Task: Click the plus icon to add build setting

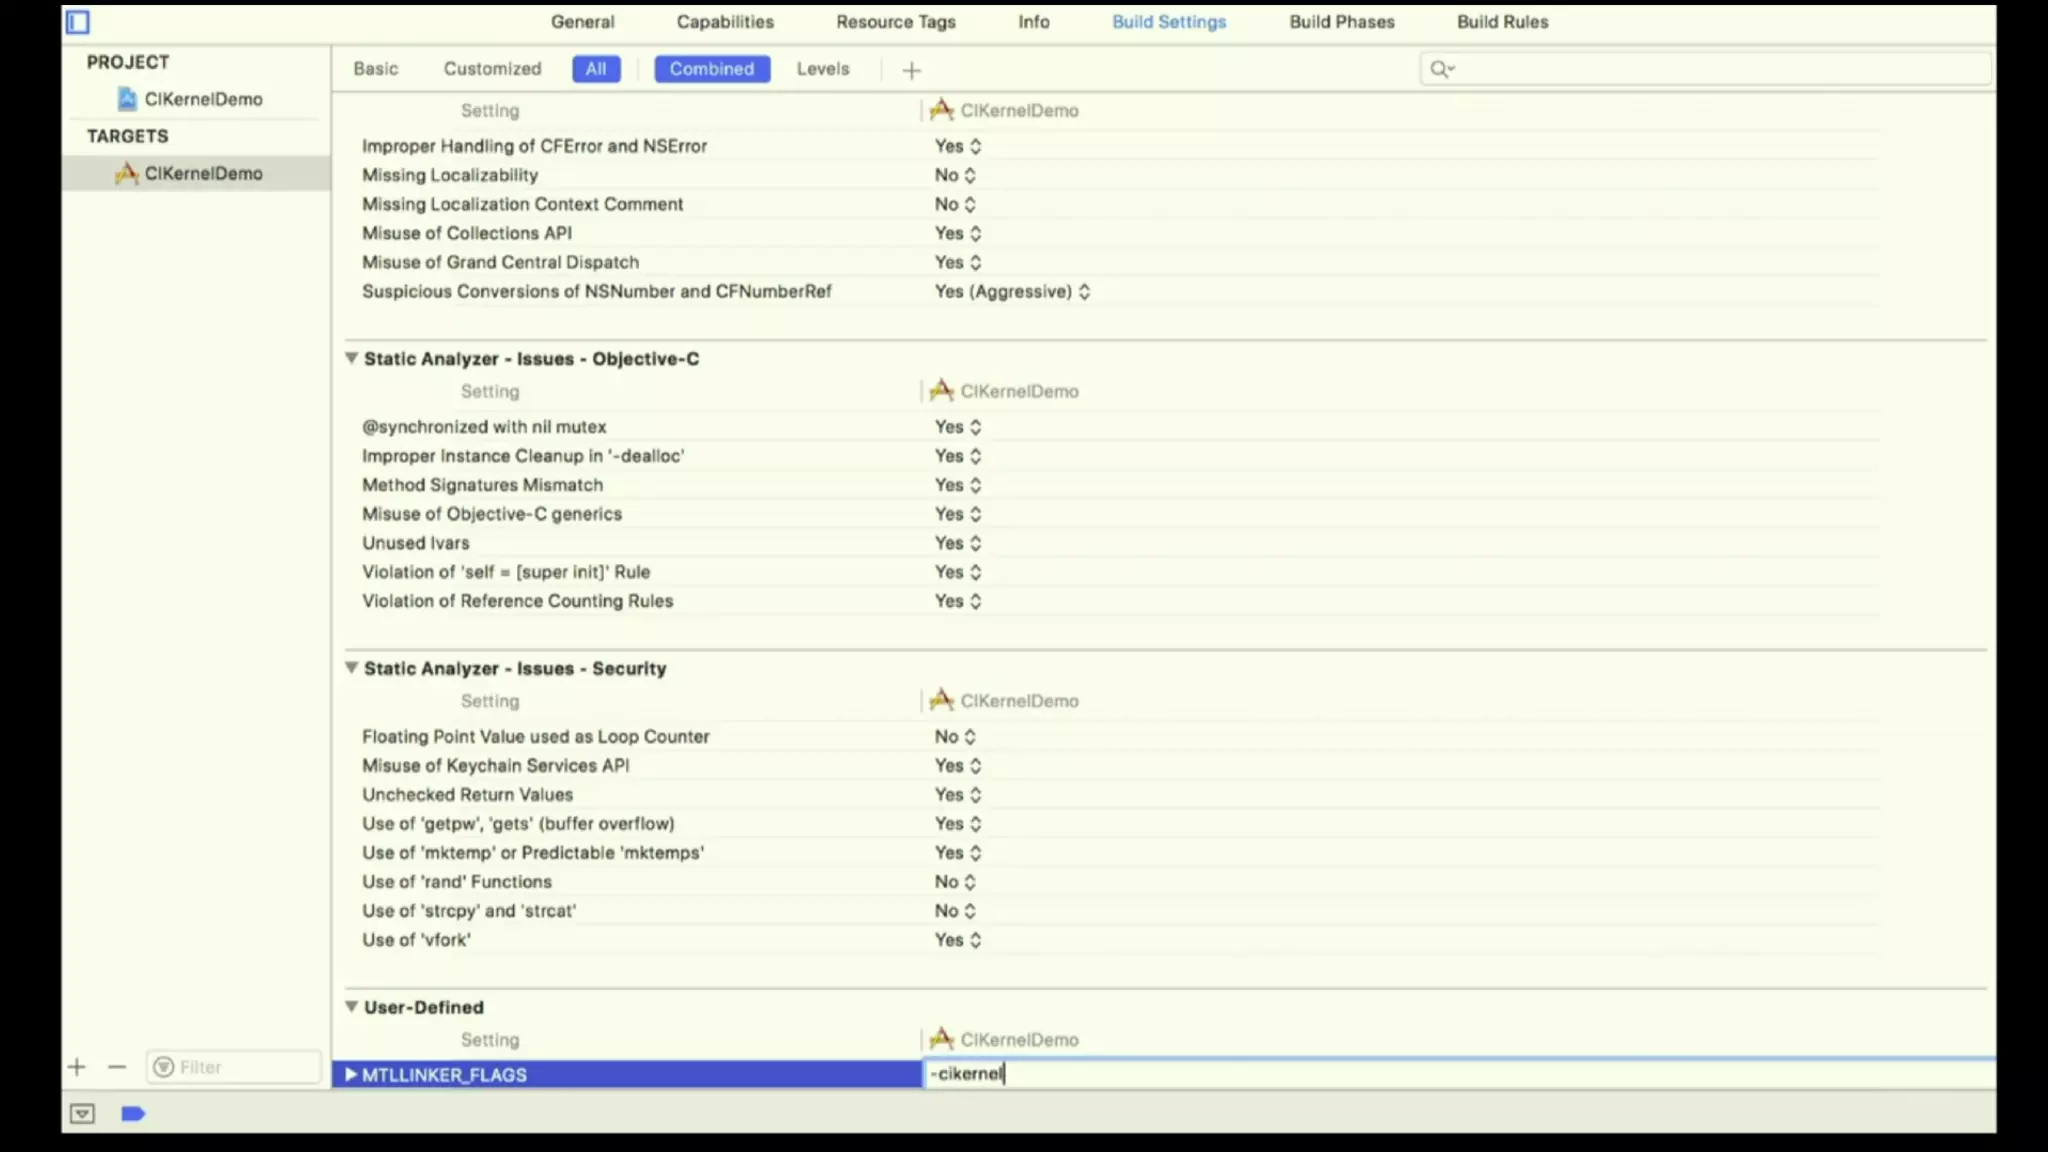Action: [911, 70]
